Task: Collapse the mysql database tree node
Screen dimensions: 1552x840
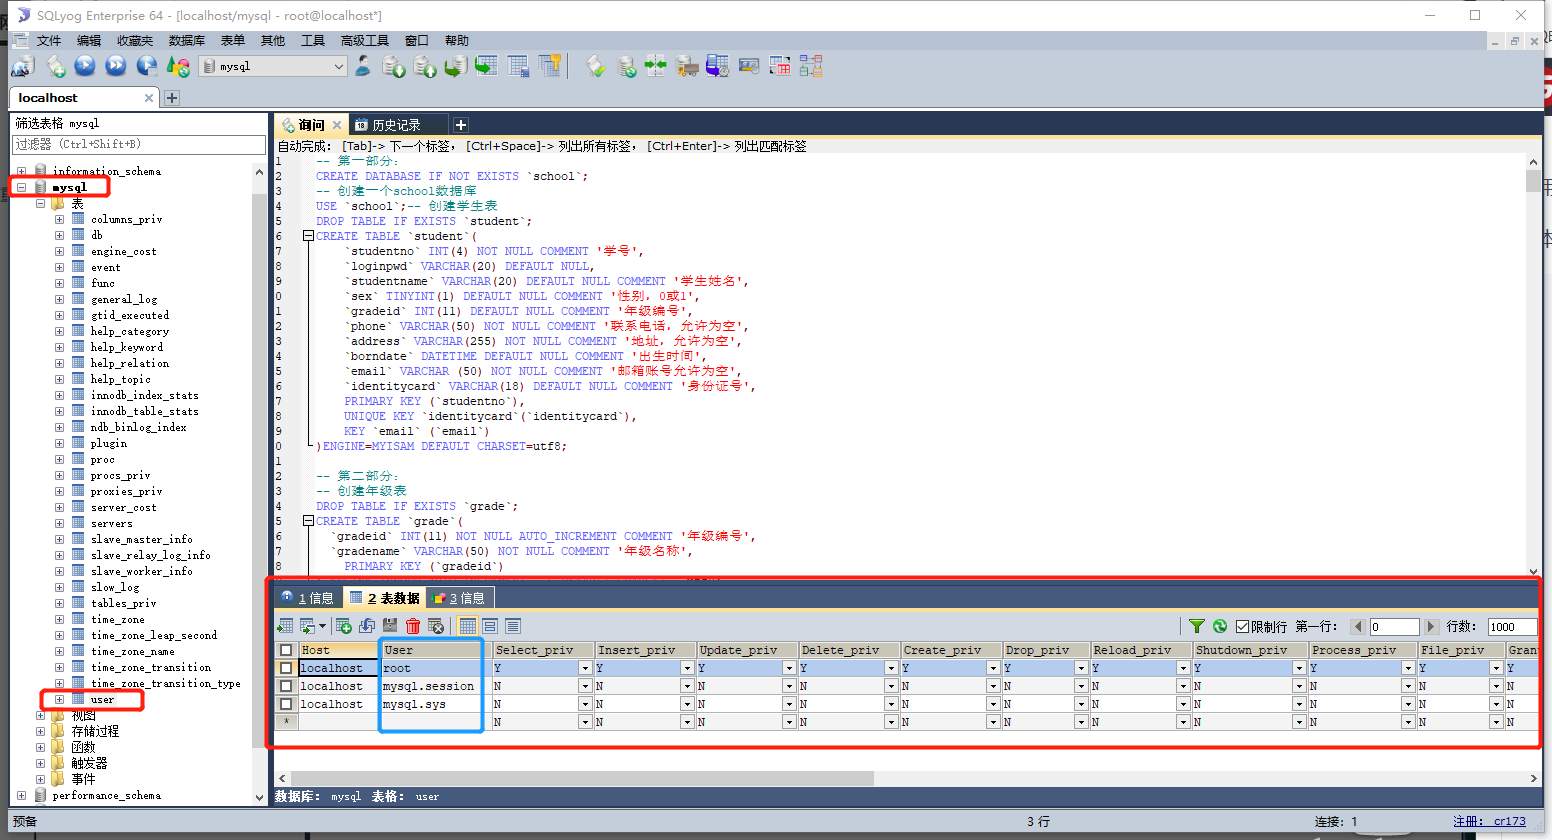Action: pyautogui.click(x=21, y=187)
